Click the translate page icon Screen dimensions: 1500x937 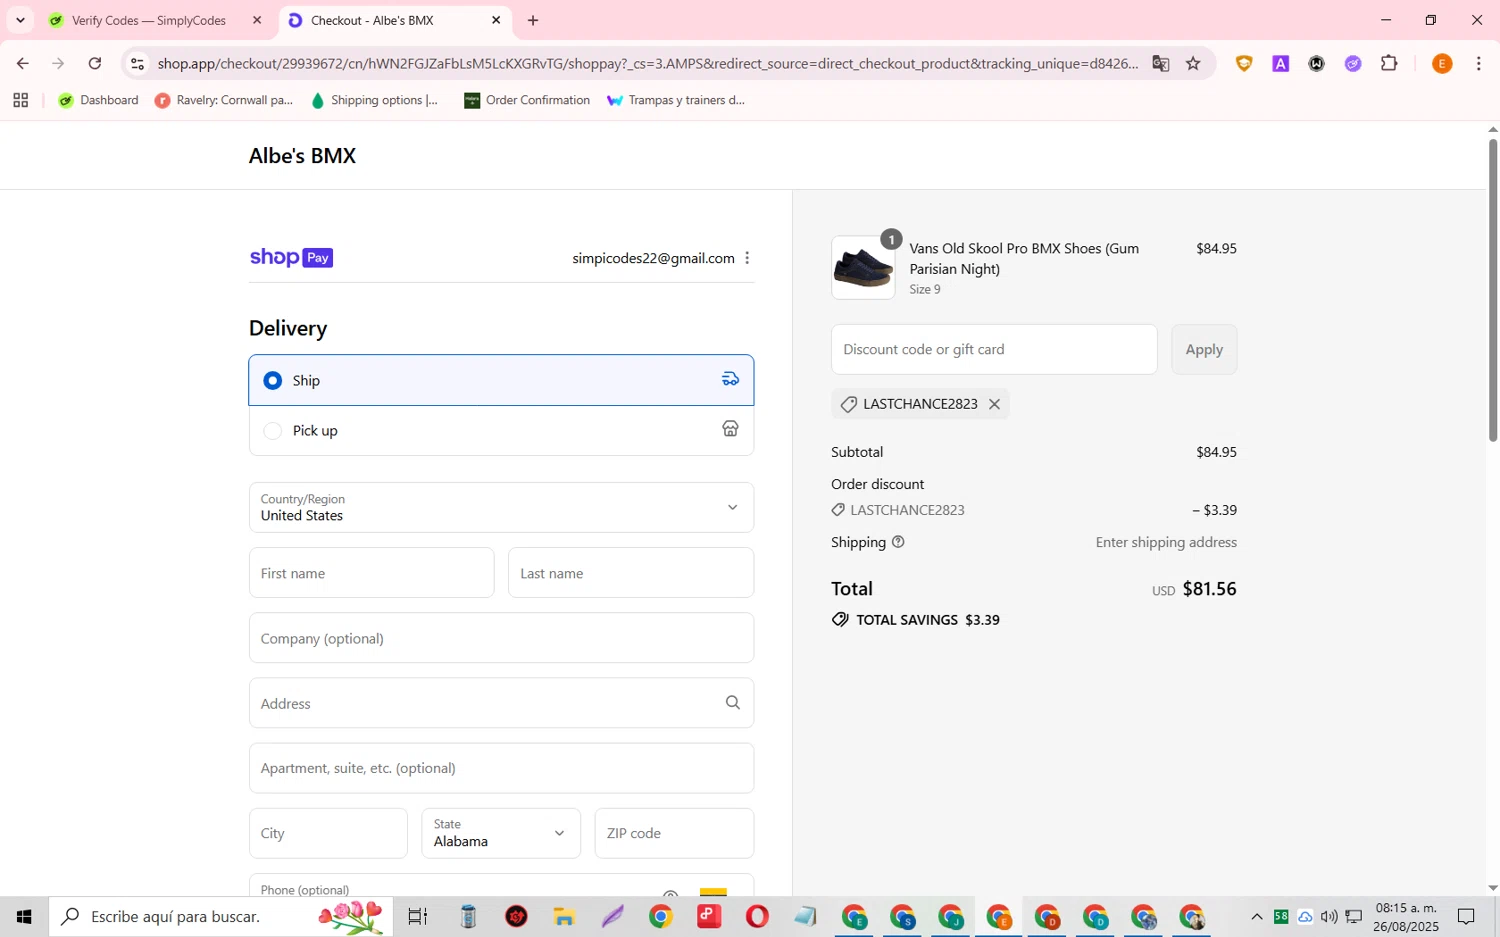click(1160, 64)
